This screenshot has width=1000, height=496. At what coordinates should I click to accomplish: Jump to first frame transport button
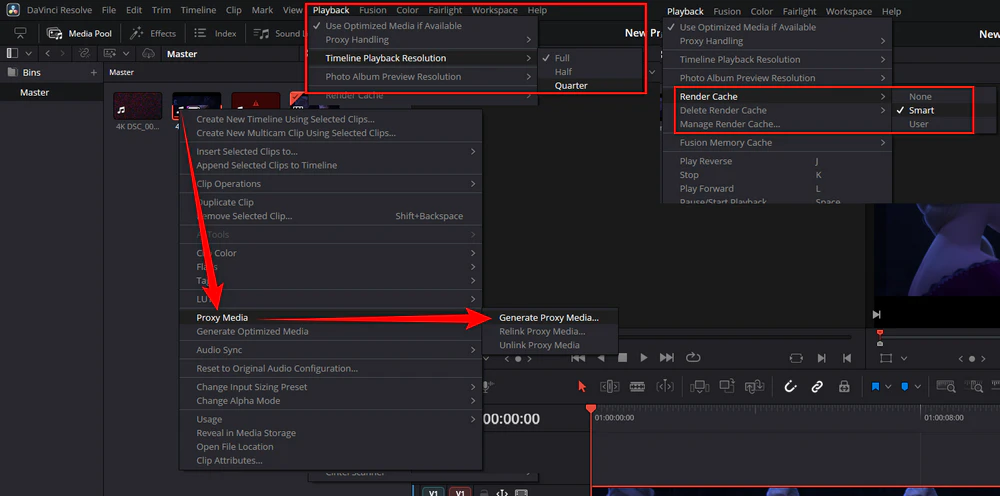[x=578, y=358]
